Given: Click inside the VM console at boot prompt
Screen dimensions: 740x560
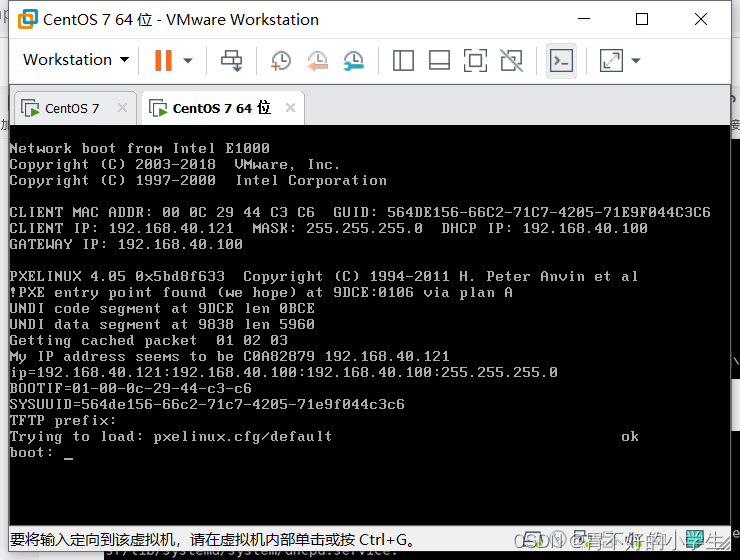Looking at the screenshot, I should tap(69, 453).
